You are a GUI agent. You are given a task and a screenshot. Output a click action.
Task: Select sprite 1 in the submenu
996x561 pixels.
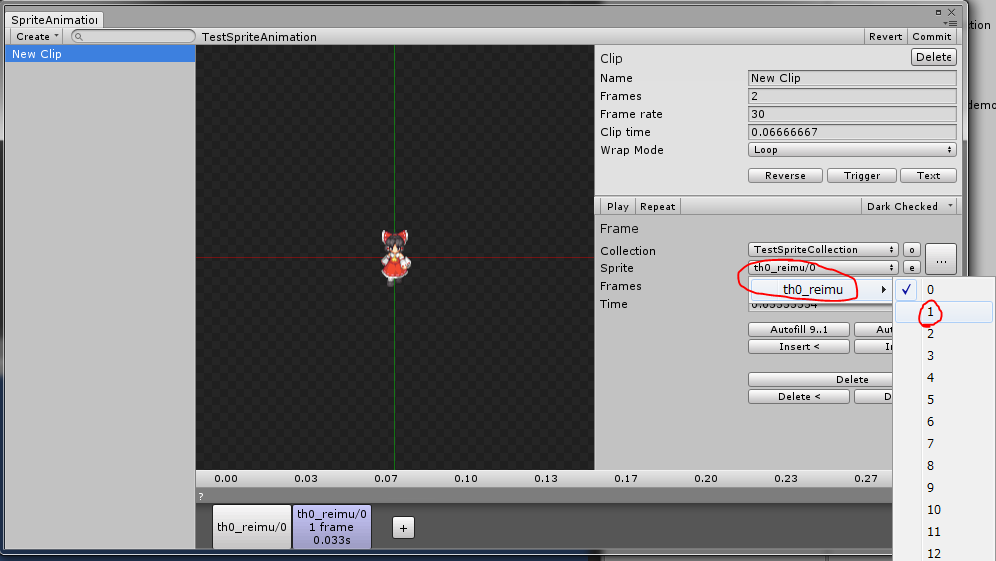point(944,312)
